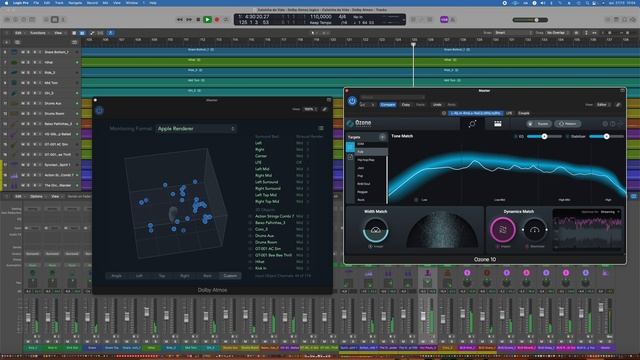Adjust the master volume slider in control bar
The height and width of the screenshot is (360, 640).
pyautogui.click(x=531, y=20)
